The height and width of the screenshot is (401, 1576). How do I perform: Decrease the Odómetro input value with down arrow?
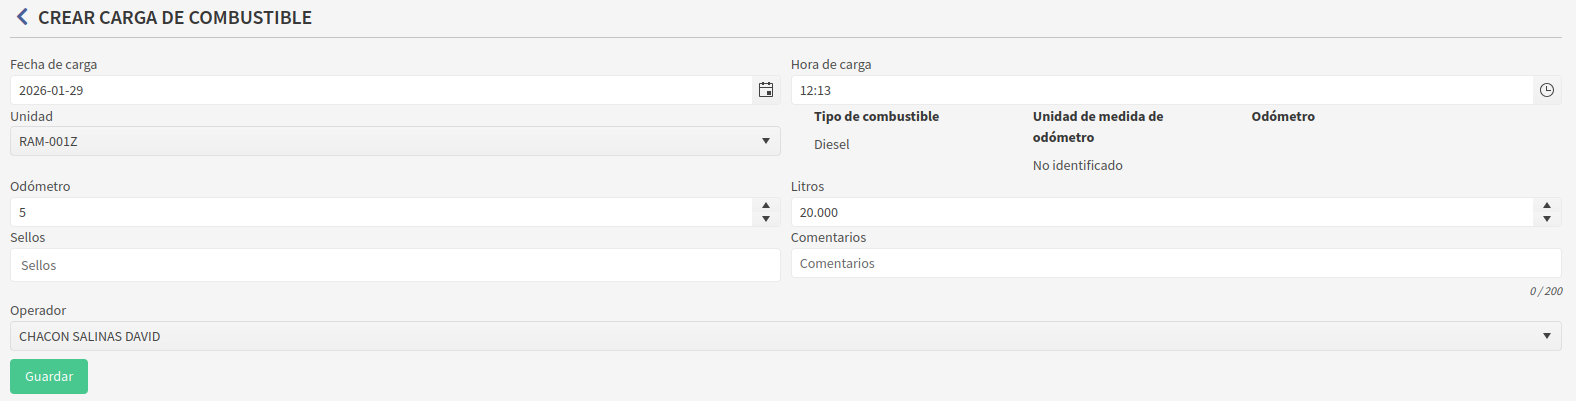click(x=766, y=219)
